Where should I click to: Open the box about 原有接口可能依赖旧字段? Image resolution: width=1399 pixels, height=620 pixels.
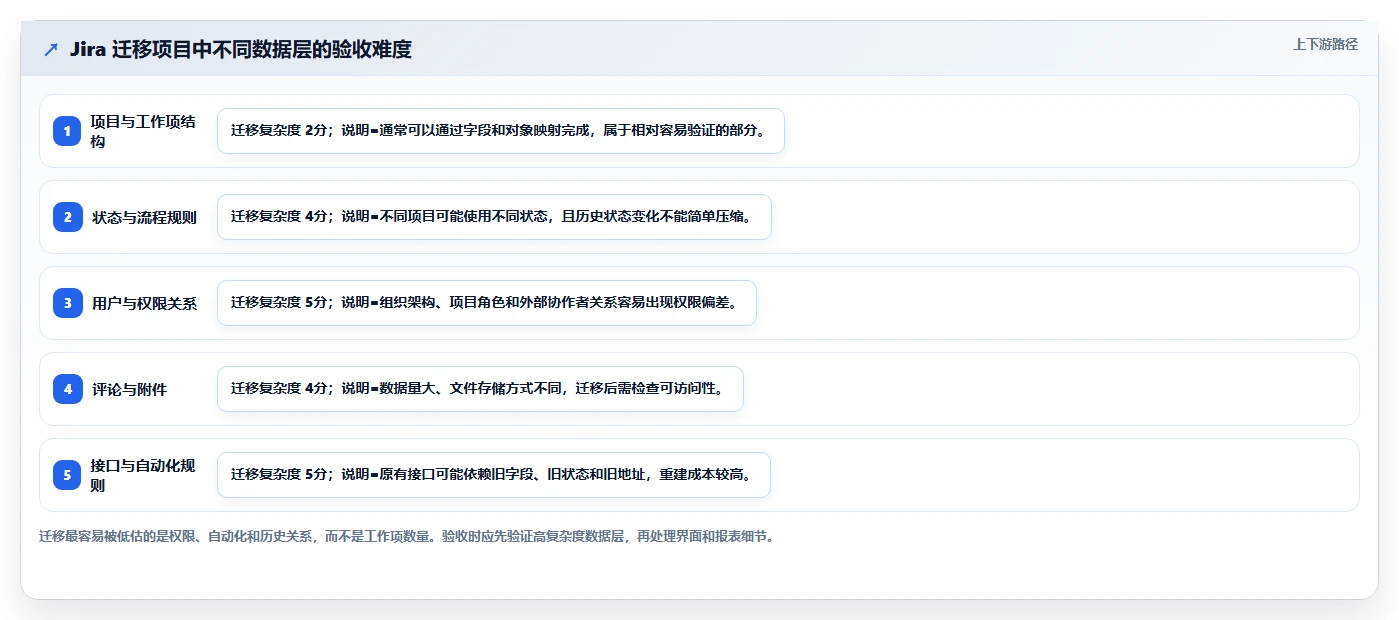pyautogui.click(x=494, y=475)
